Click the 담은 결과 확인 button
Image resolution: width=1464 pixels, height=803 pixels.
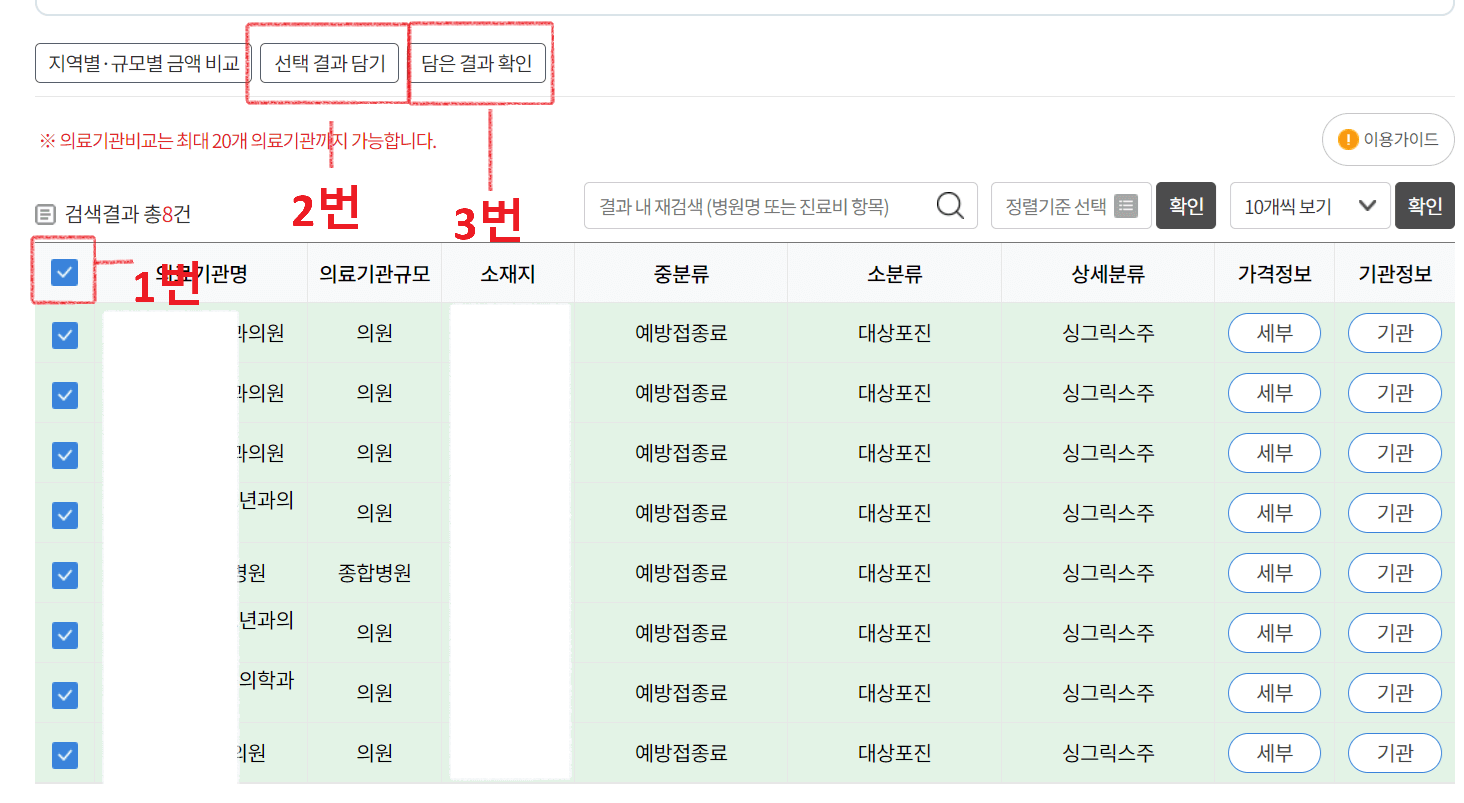pyautogui.click(x=480, y=62)
